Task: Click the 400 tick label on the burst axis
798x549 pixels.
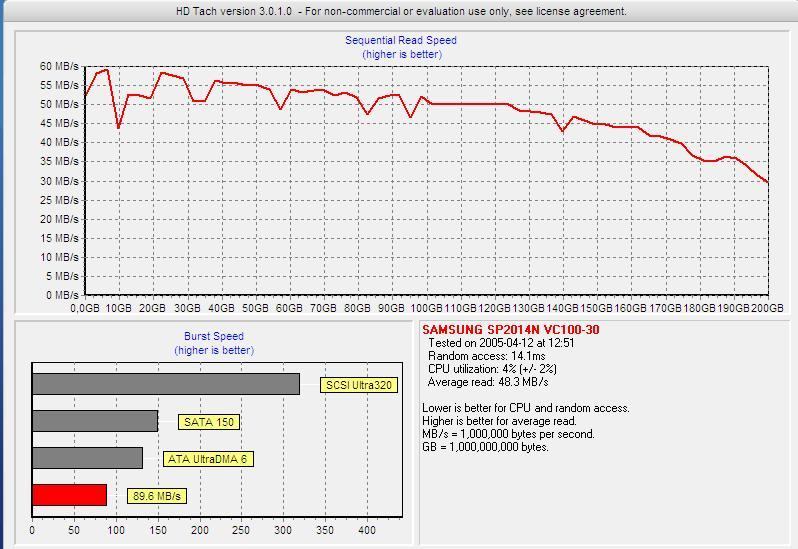Action: tap(367, 530)
